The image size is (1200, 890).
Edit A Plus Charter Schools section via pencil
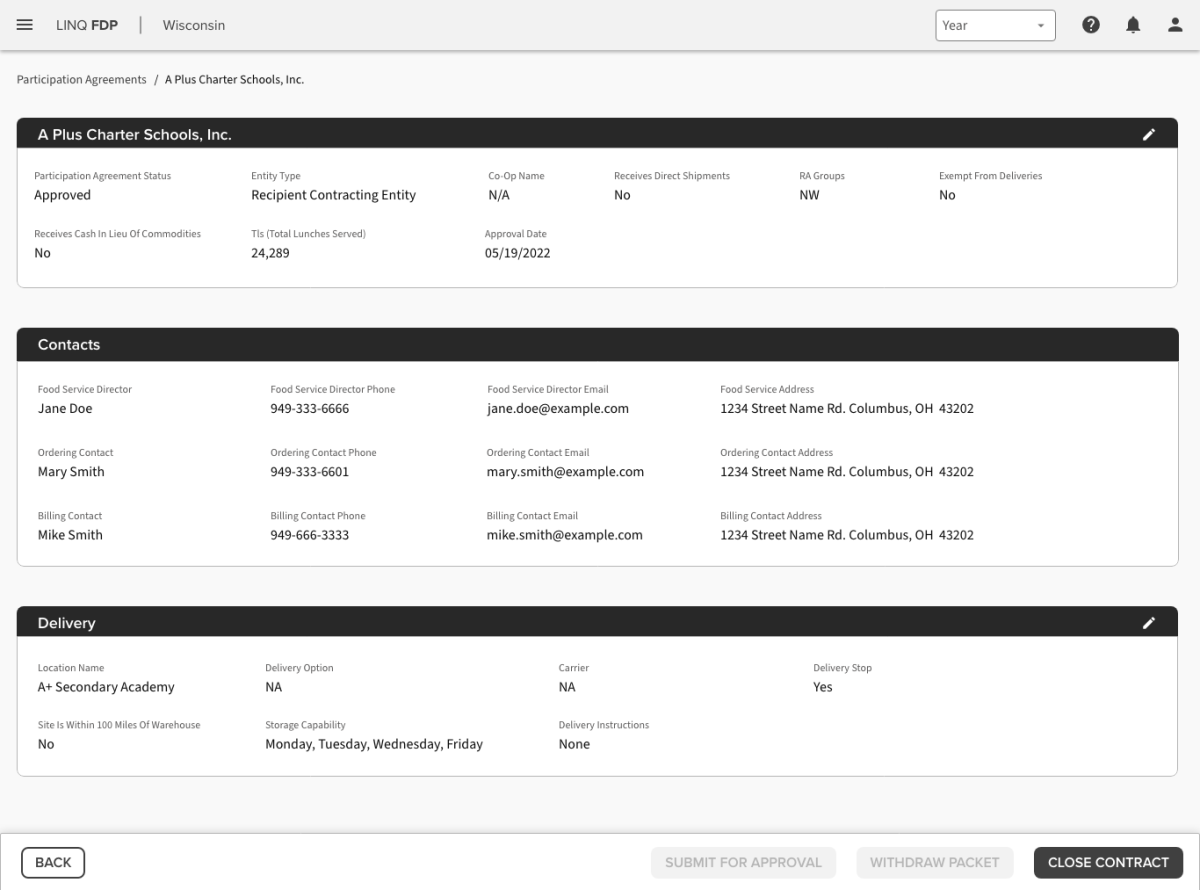pyautogui.click(x=1149, y=134)
